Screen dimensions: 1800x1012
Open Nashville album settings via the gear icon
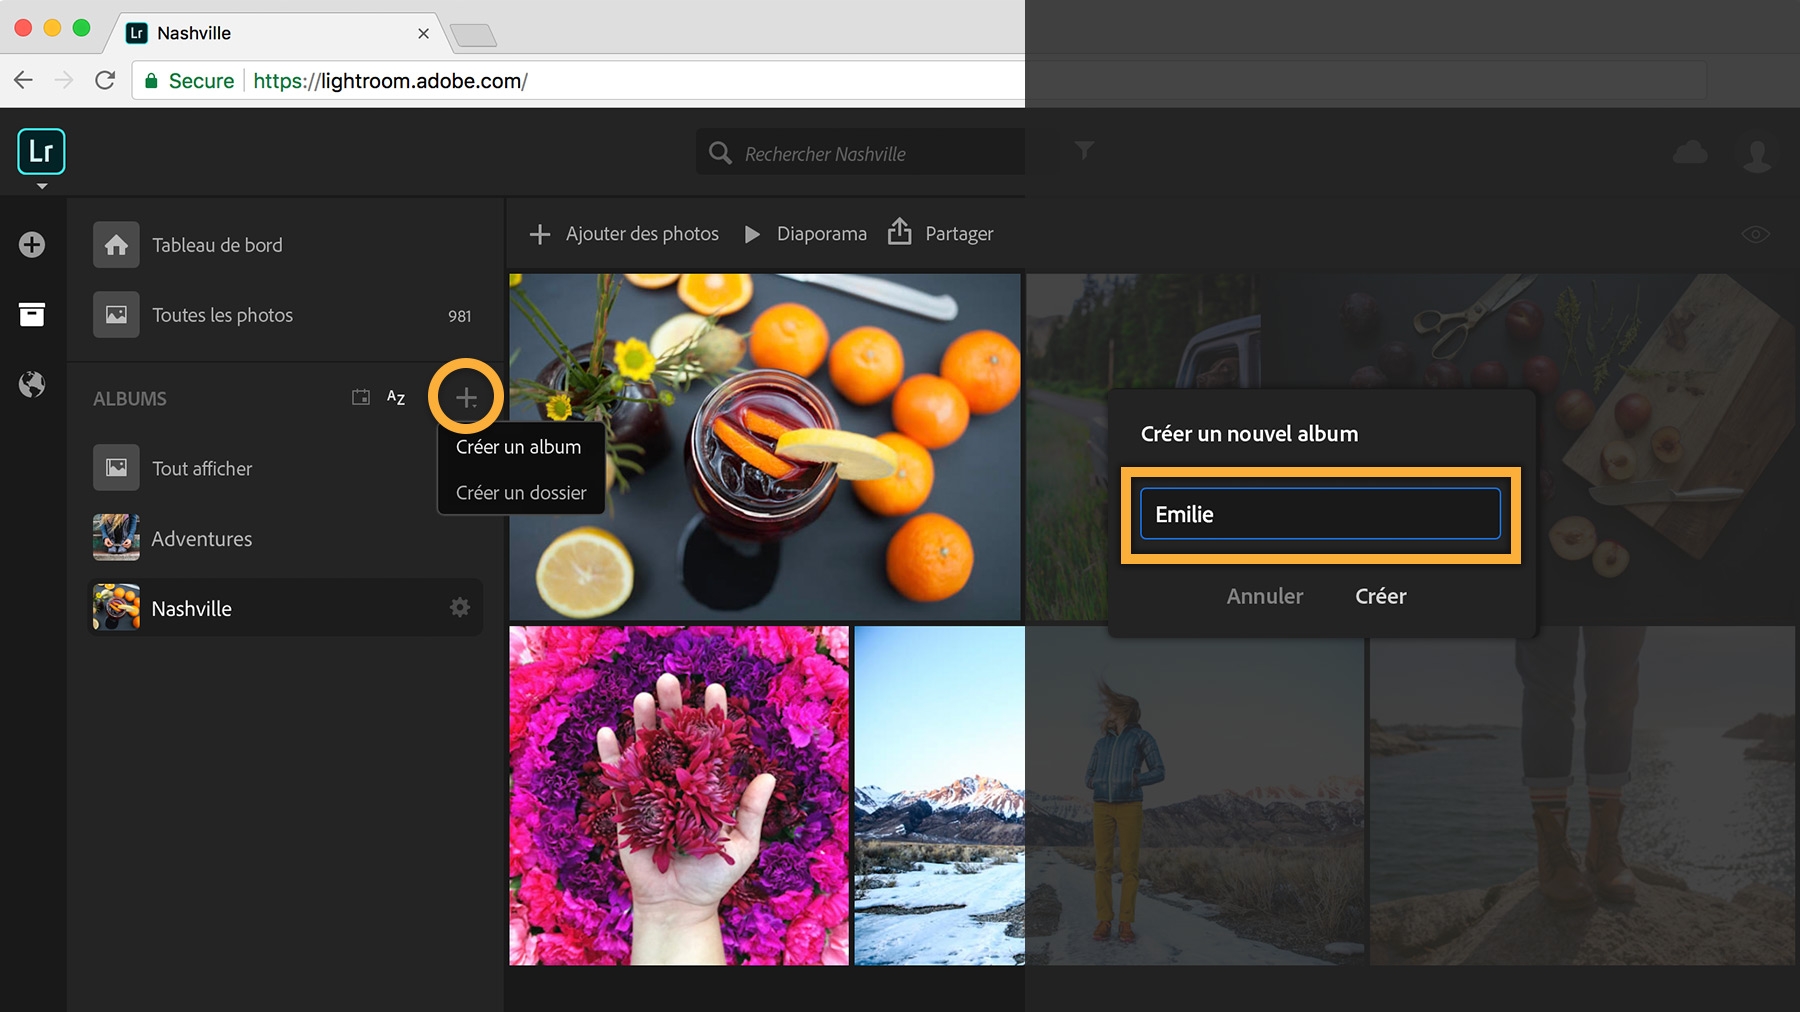(460, 607)
